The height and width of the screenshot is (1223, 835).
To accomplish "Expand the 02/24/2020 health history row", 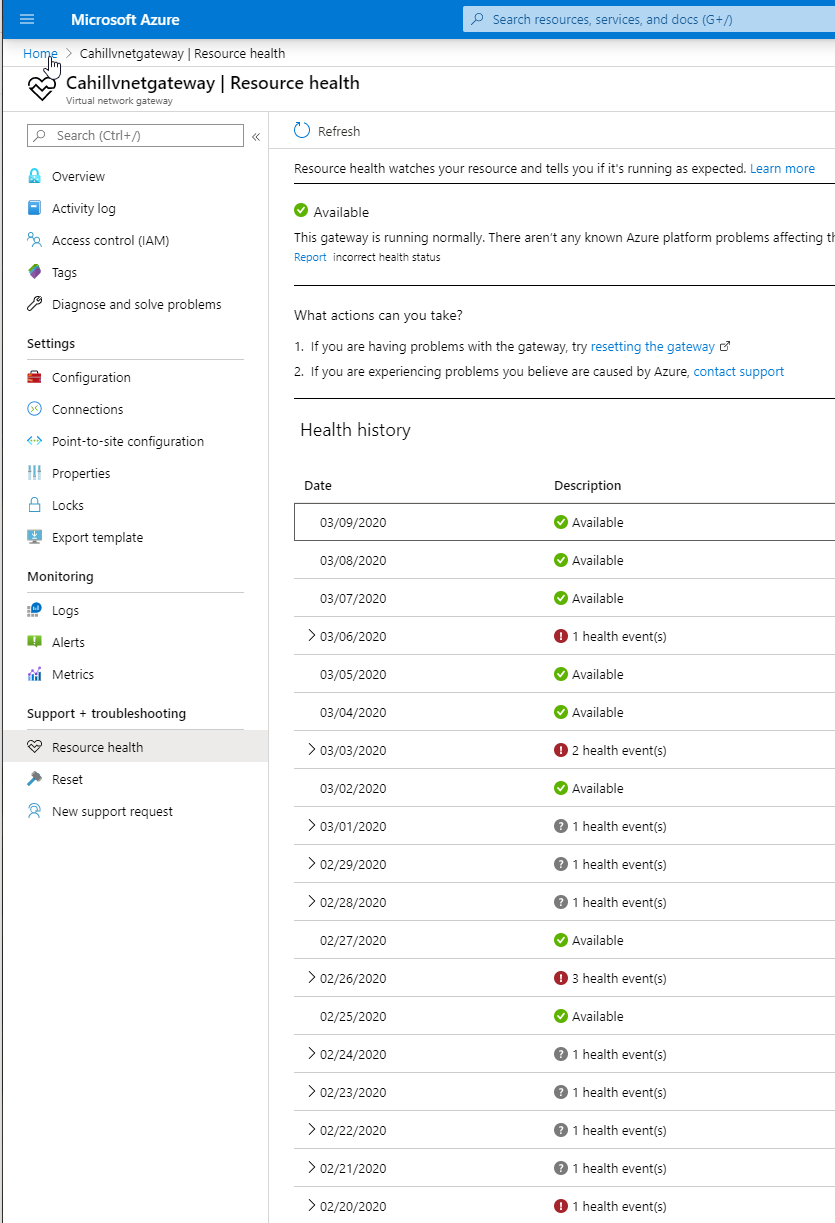I will tap(311, 1053).
